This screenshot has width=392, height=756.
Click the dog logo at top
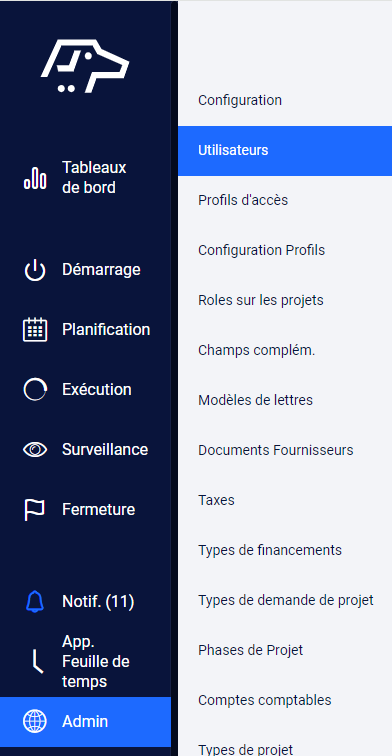click(x=85, y=66)
